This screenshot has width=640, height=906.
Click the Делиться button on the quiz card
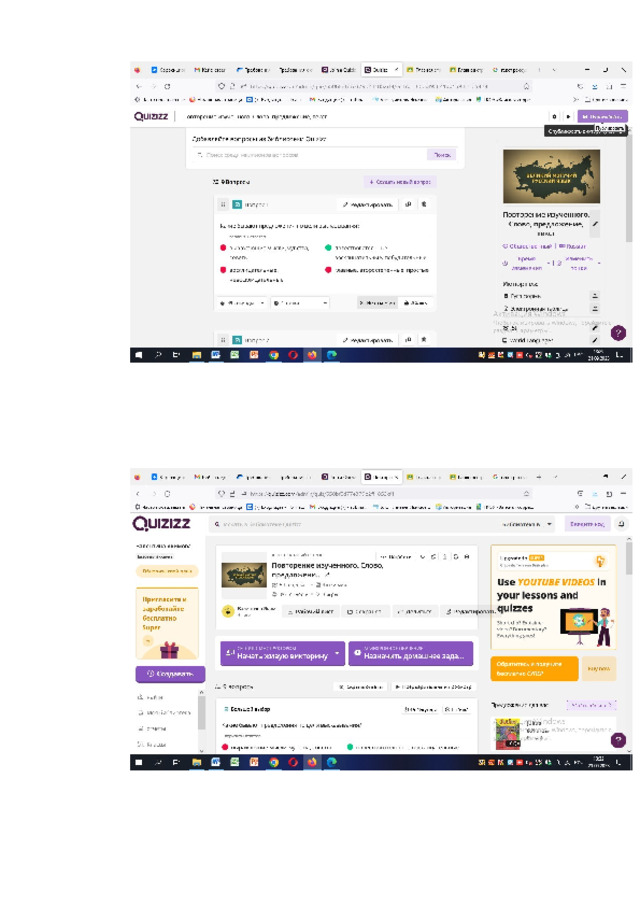point(415,611)
